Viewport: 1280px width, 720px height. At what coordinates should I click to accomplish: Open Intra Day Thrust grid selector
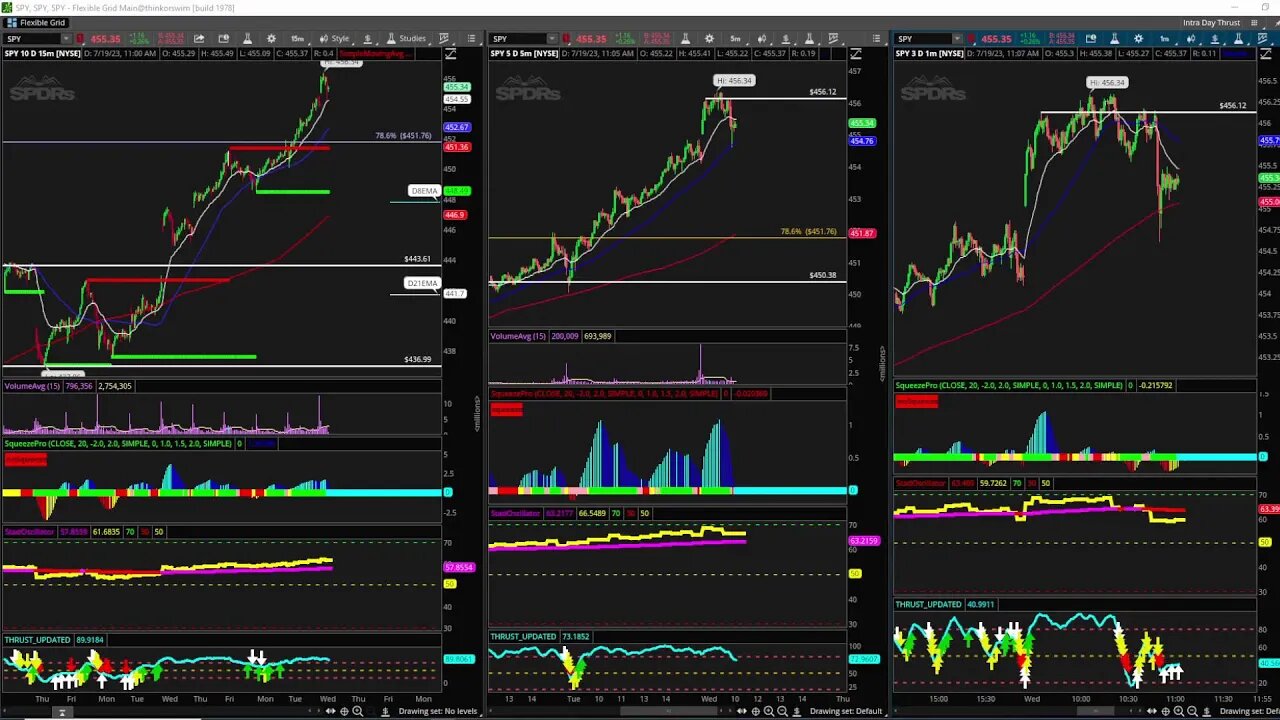click(x=1211, y=22)
